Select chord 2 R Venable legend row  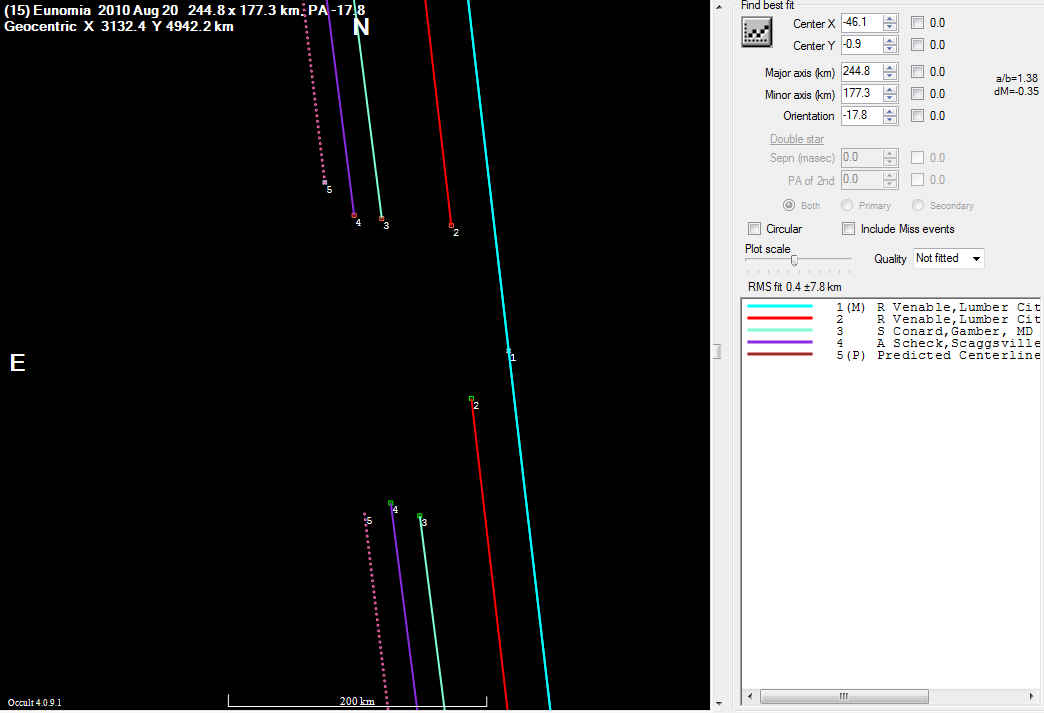(x=892, y=319)
